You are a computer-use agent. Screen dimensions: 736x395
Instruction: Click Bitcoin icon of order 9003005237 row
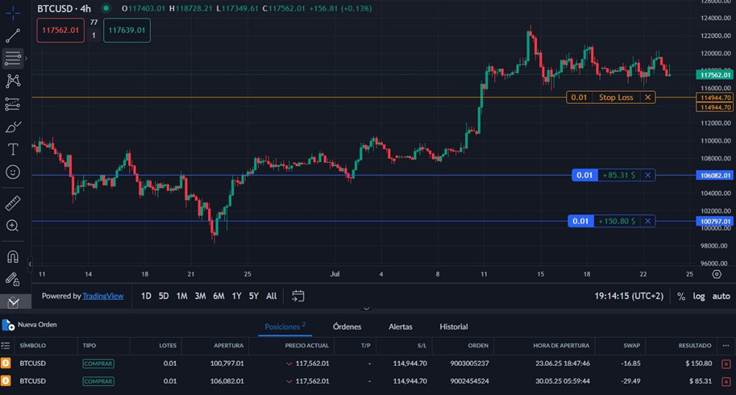click(x=6, y=363)
